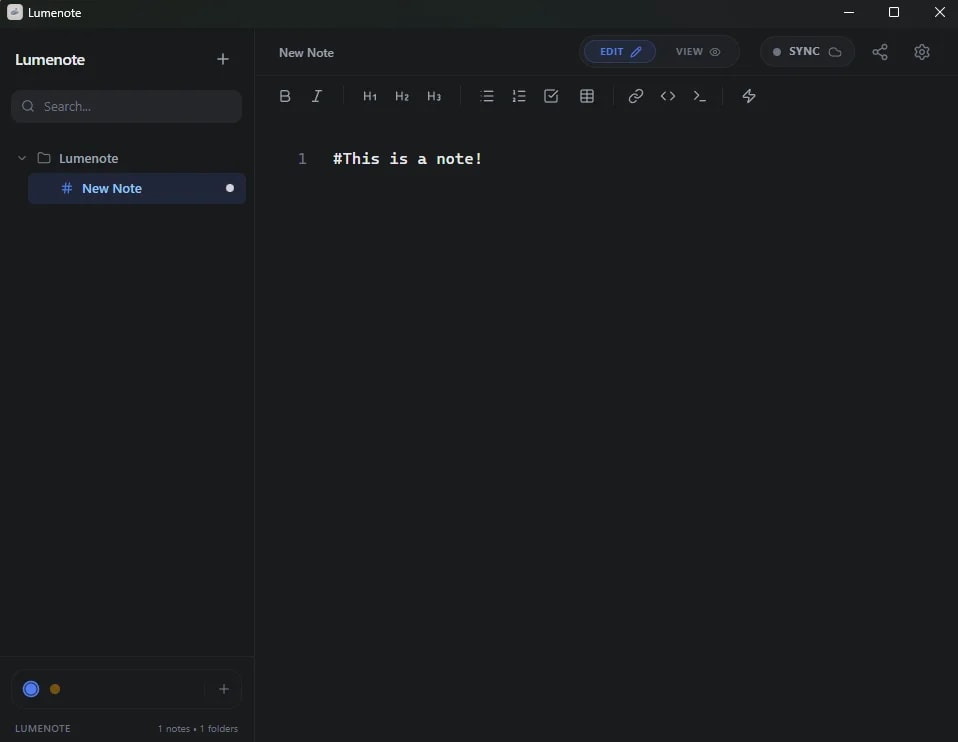Apply italic formatting from the toolbar

pos(317,95)
